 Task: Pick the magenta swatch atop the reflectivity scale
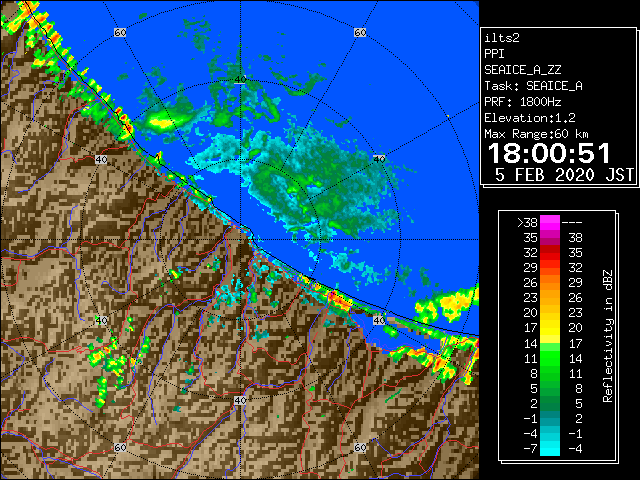550,223
